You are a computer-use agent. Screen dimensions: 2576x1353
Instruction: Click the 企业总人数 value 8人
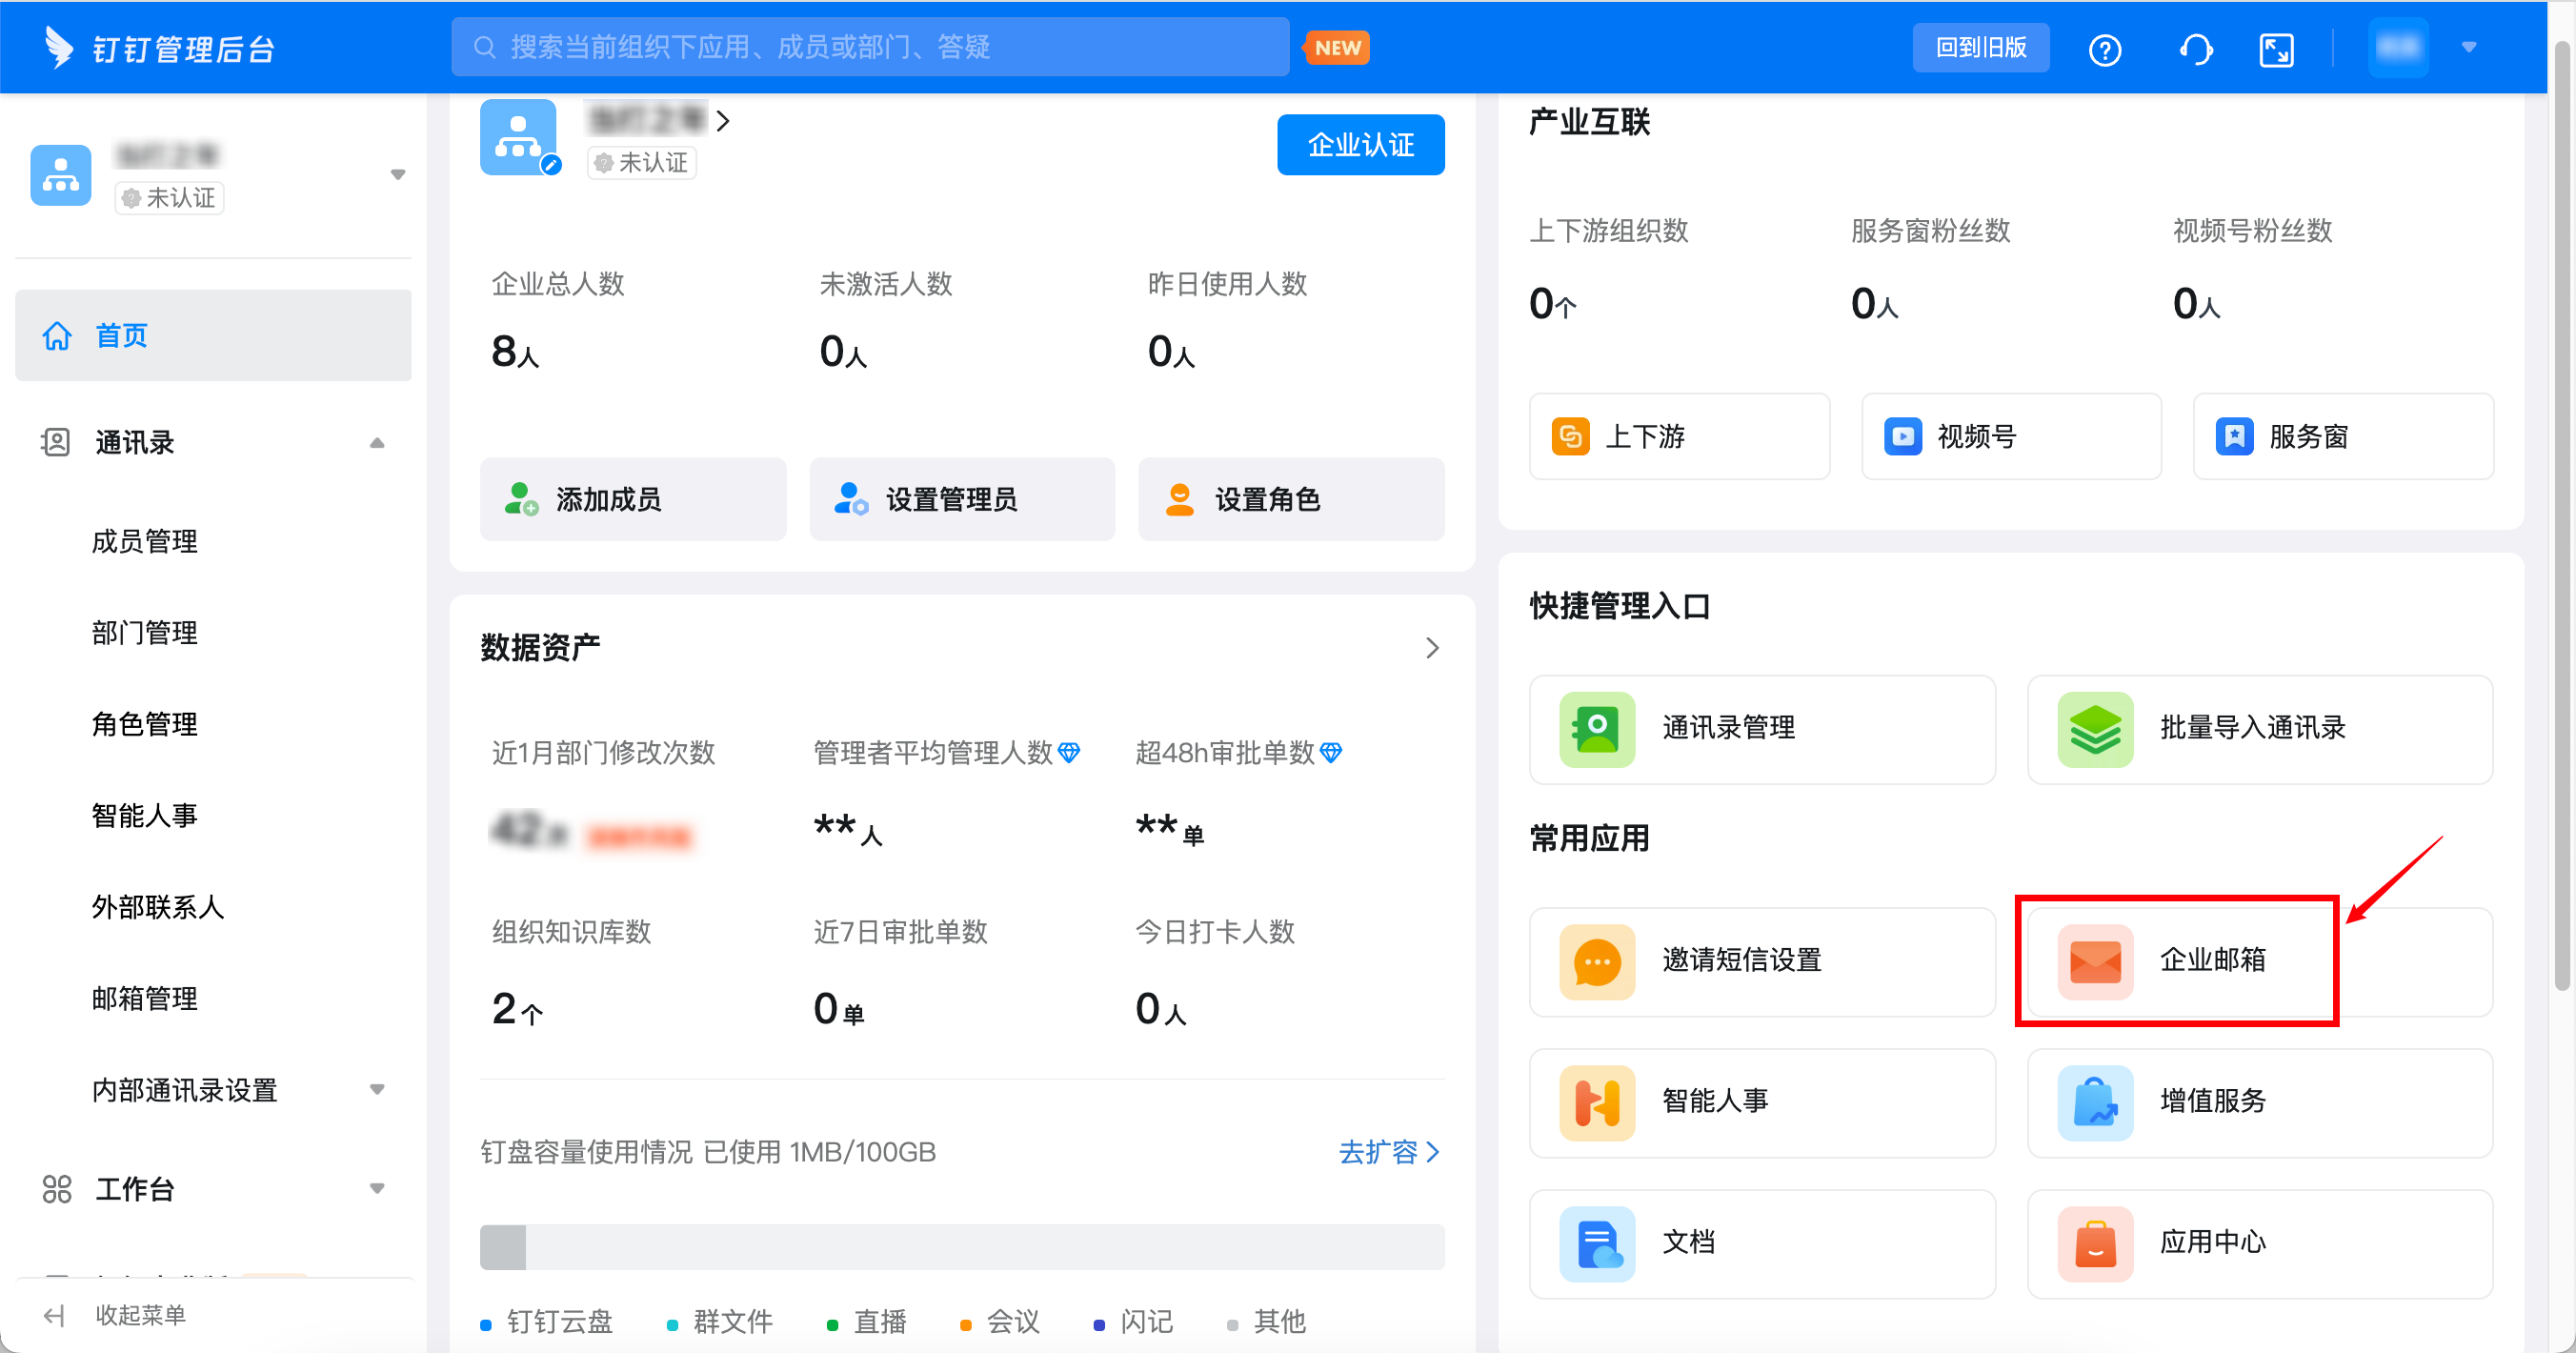point(515,352)
